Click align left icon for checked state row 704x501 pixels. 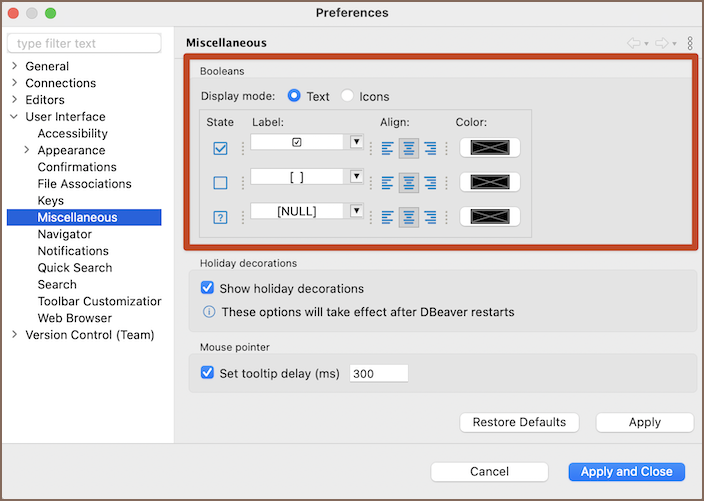click(388, 148)
